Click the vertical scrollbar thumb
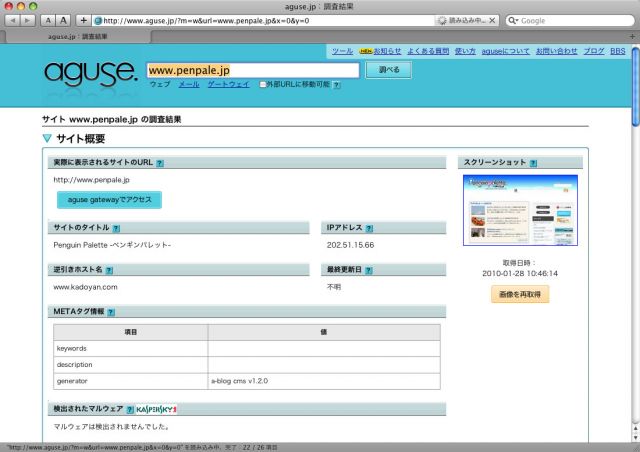Image resolution: width=640 pixels, height=452 pixels. click(x=636, y=88)
